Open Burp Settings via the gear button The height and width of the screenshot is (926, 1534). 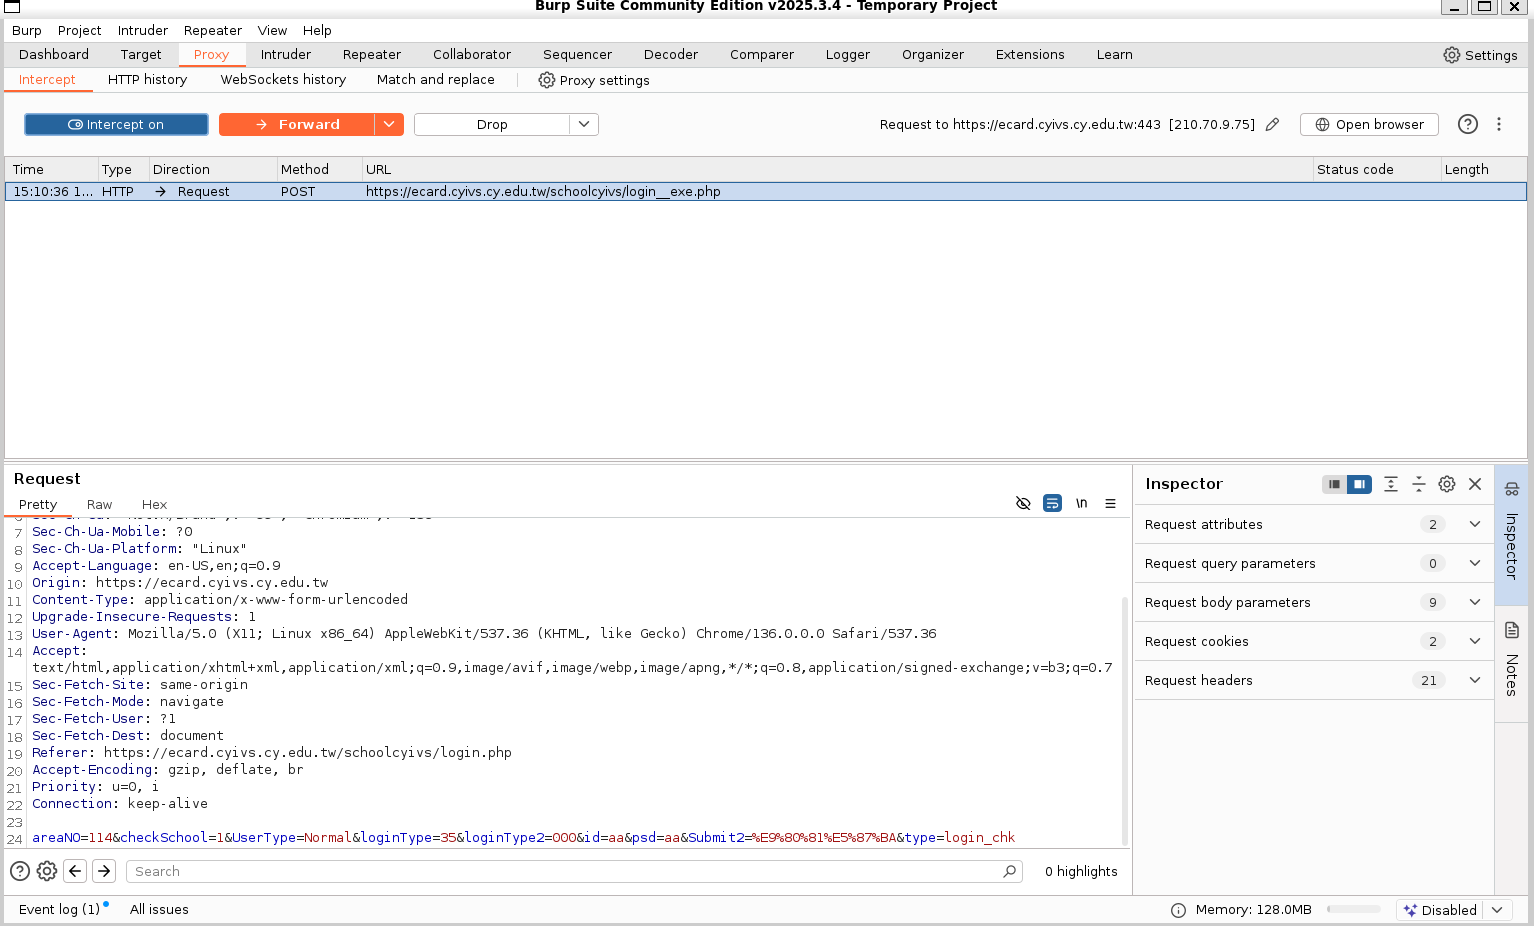point(1480,55)
